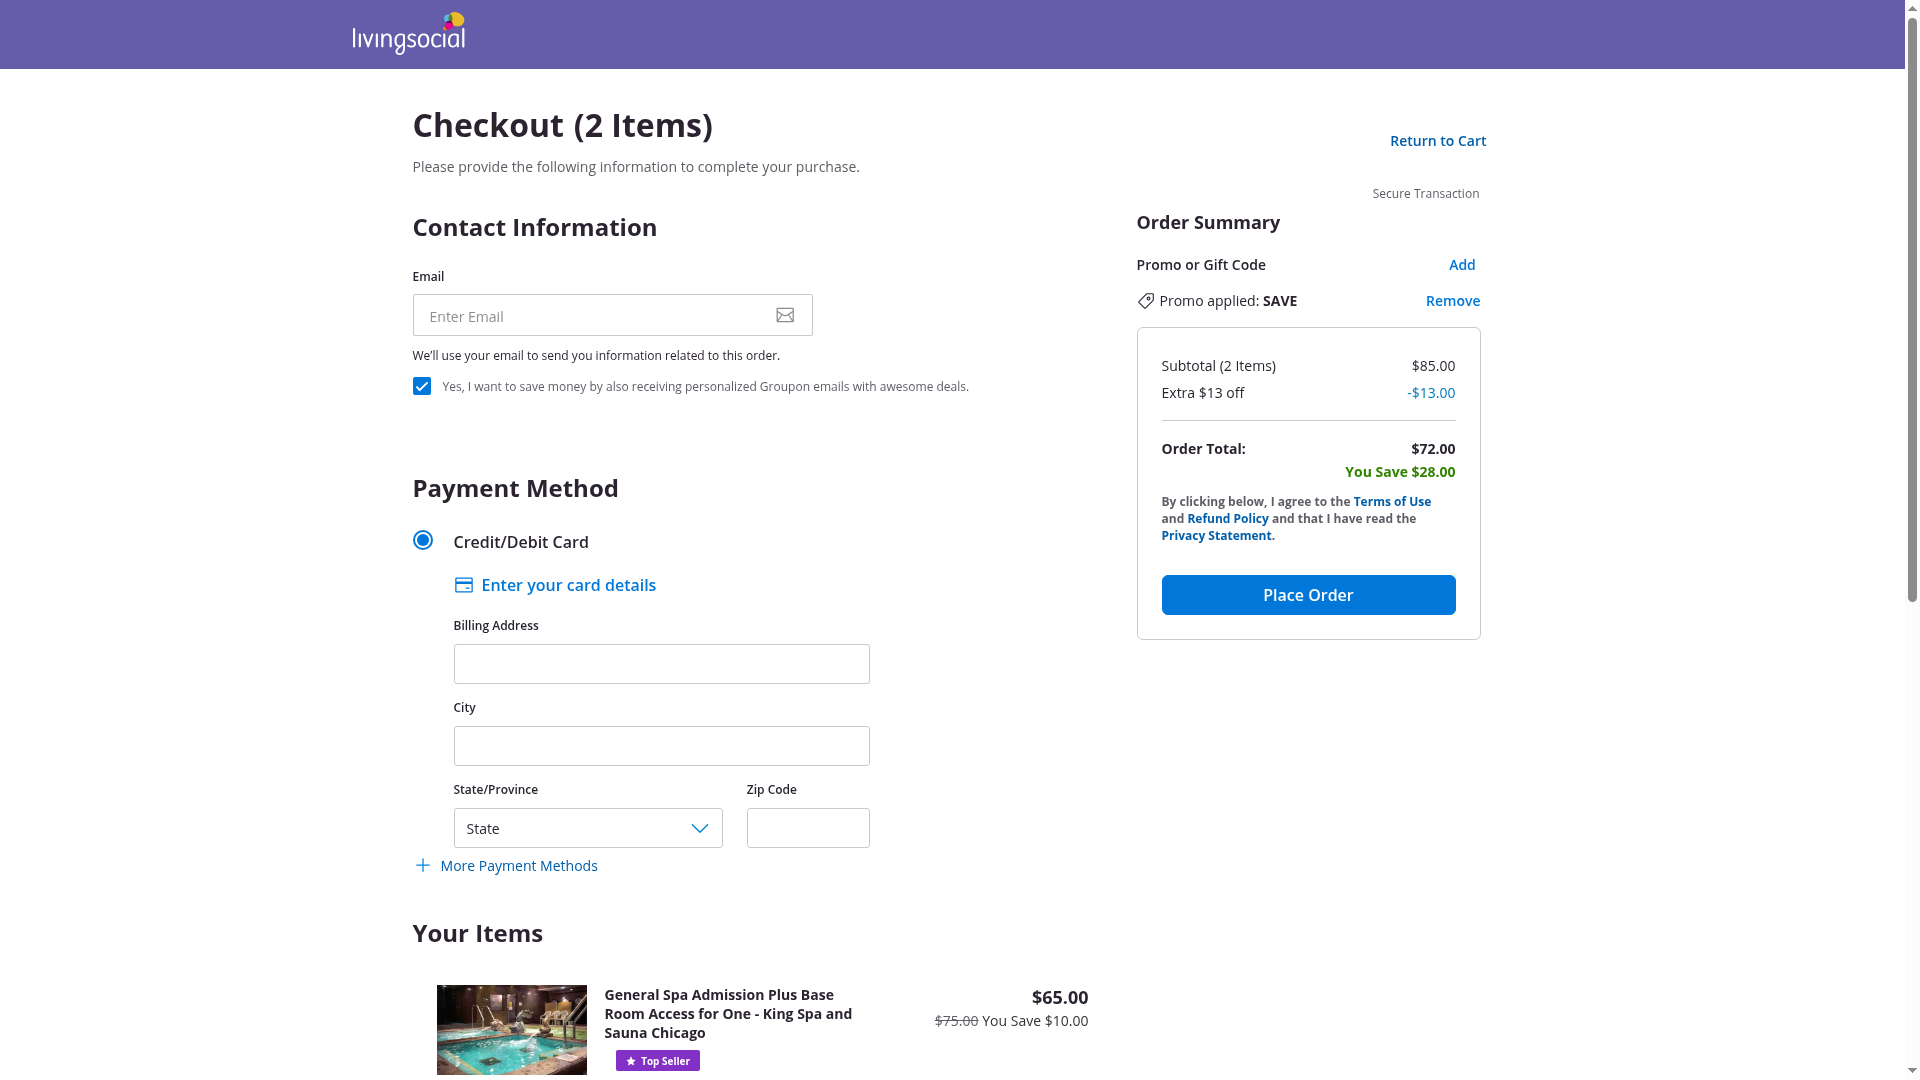The image size is (1920, 1080).
Task: Click the LivingSocial logo
Action: click(x=409, y=33)
